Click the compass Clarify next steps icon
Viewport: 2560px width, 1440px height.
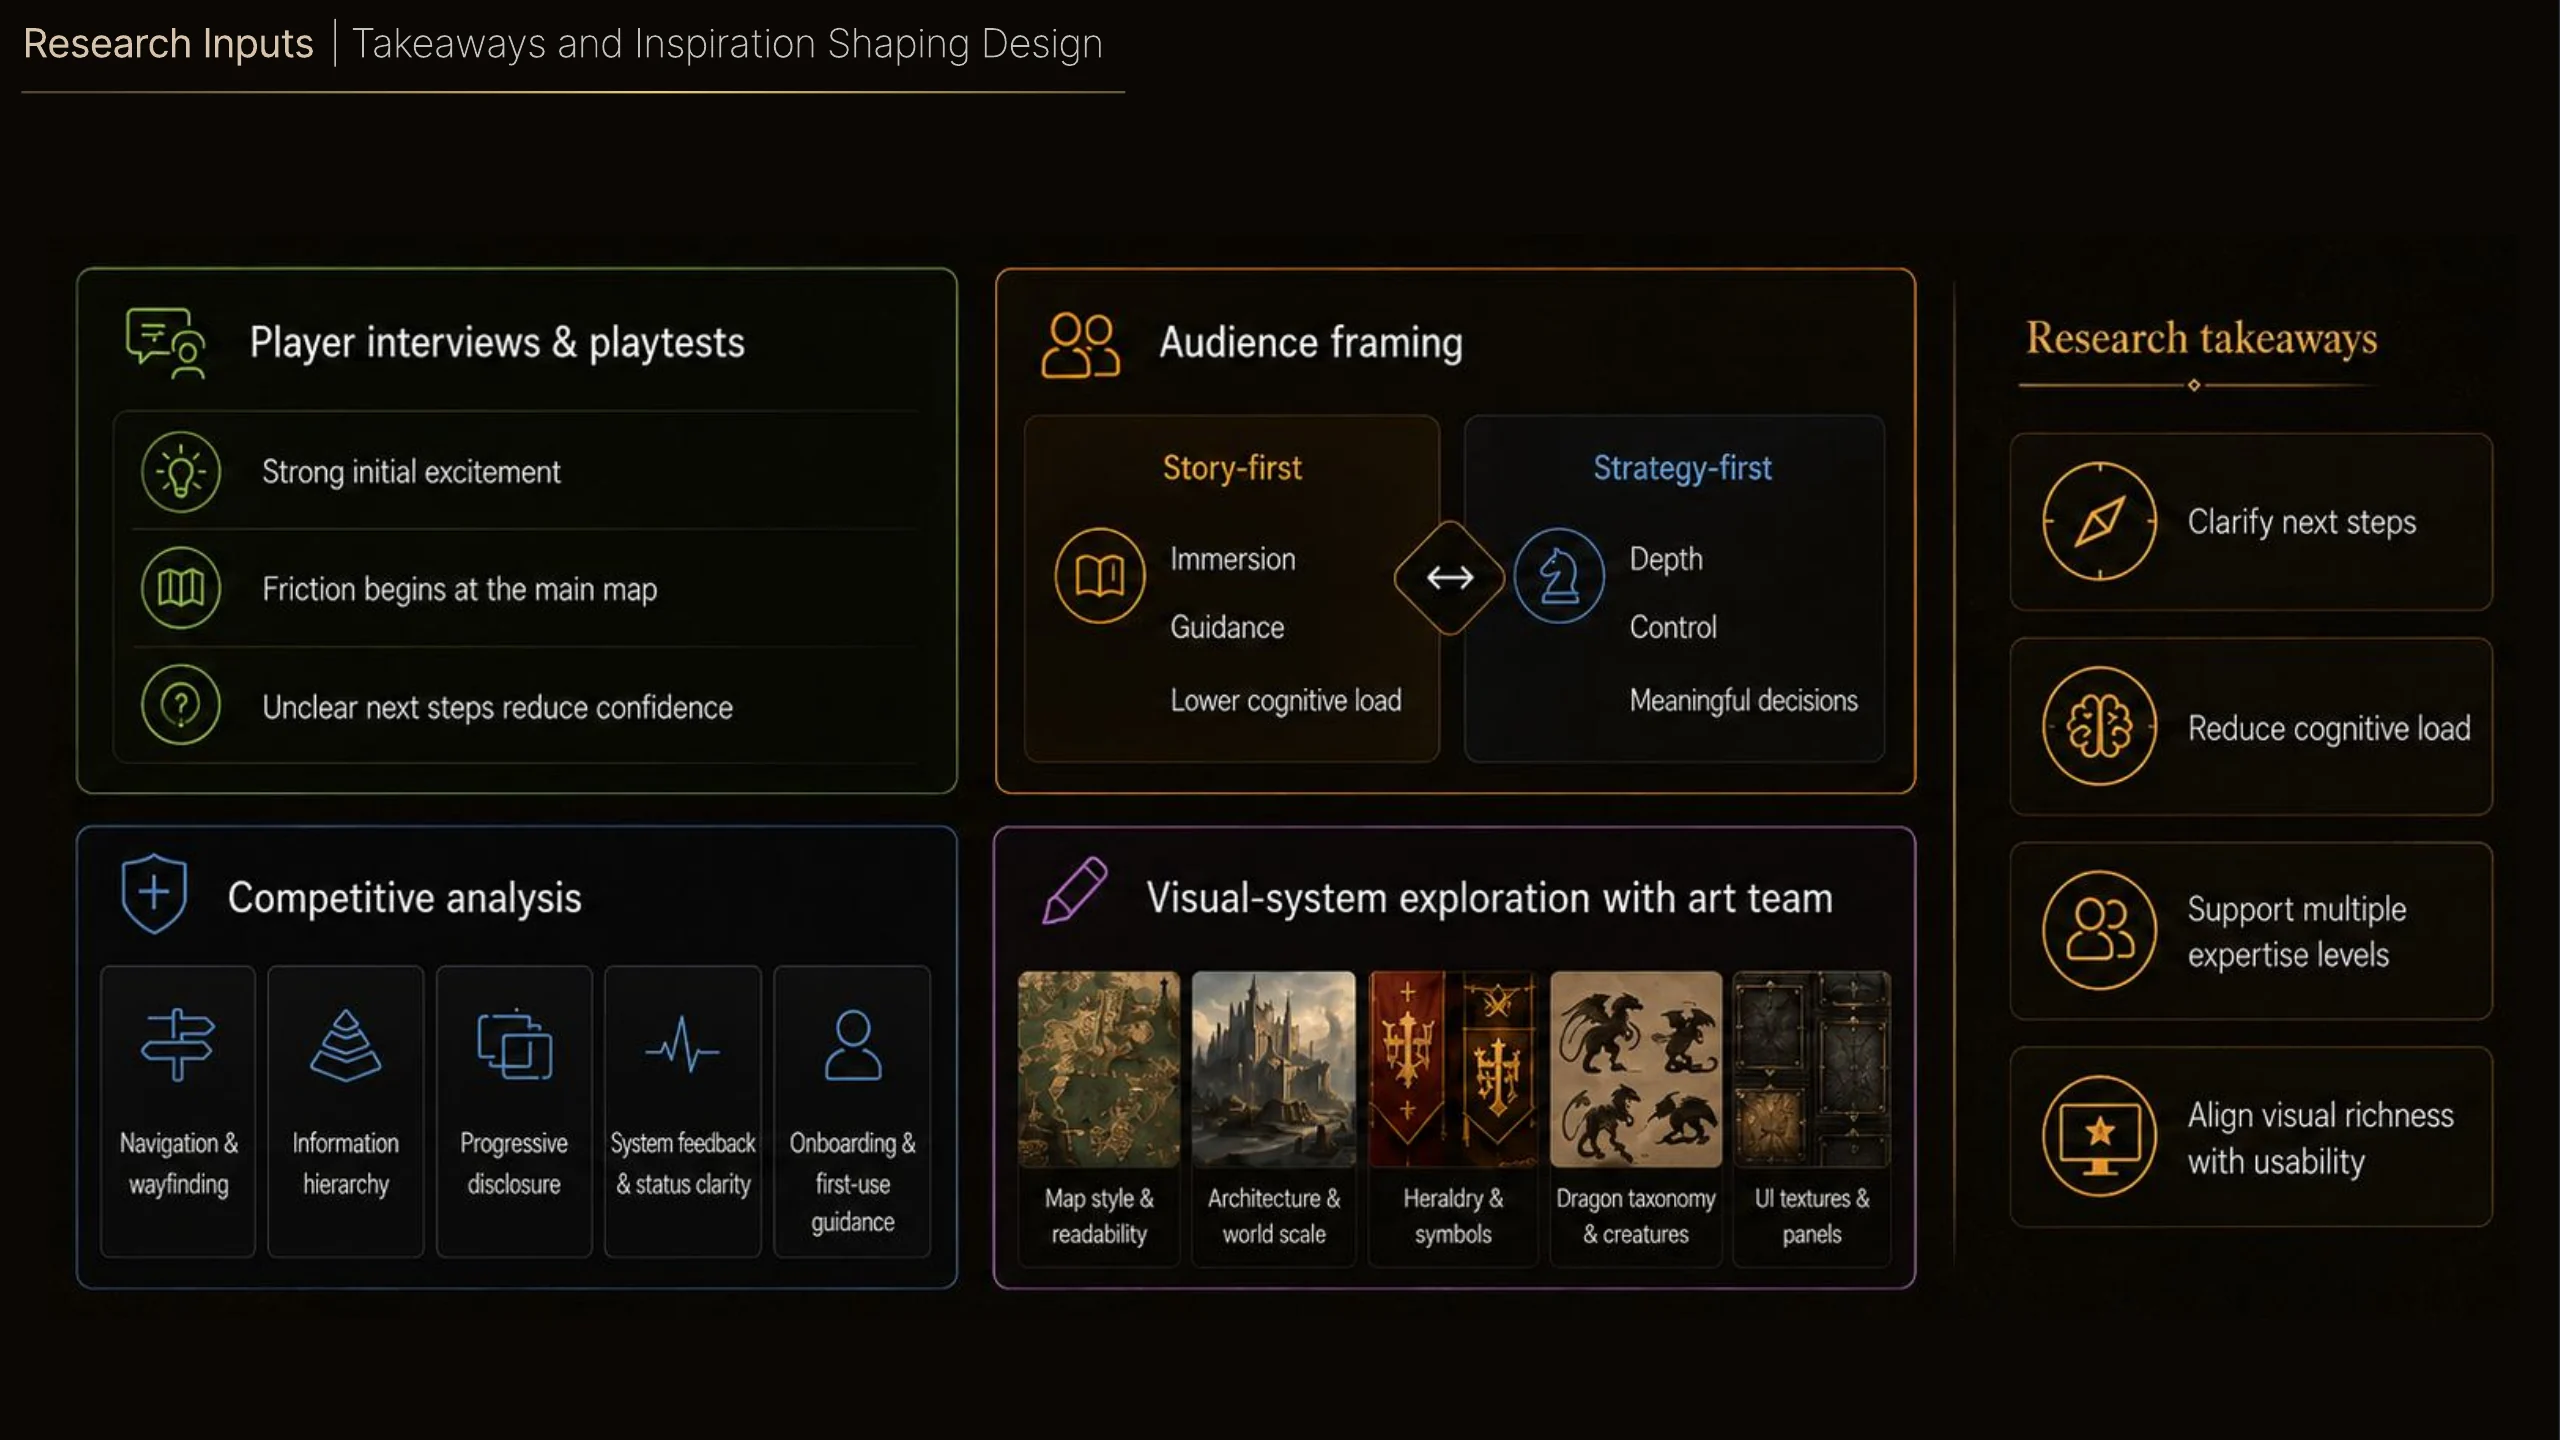[2100, 521]
